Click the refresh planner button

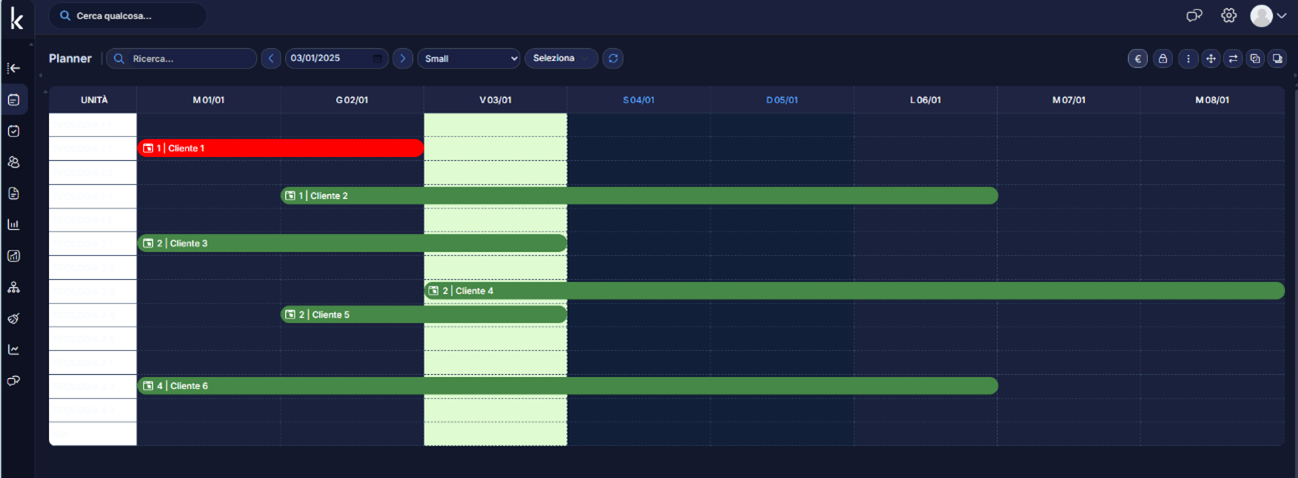(x=613, y=59)
